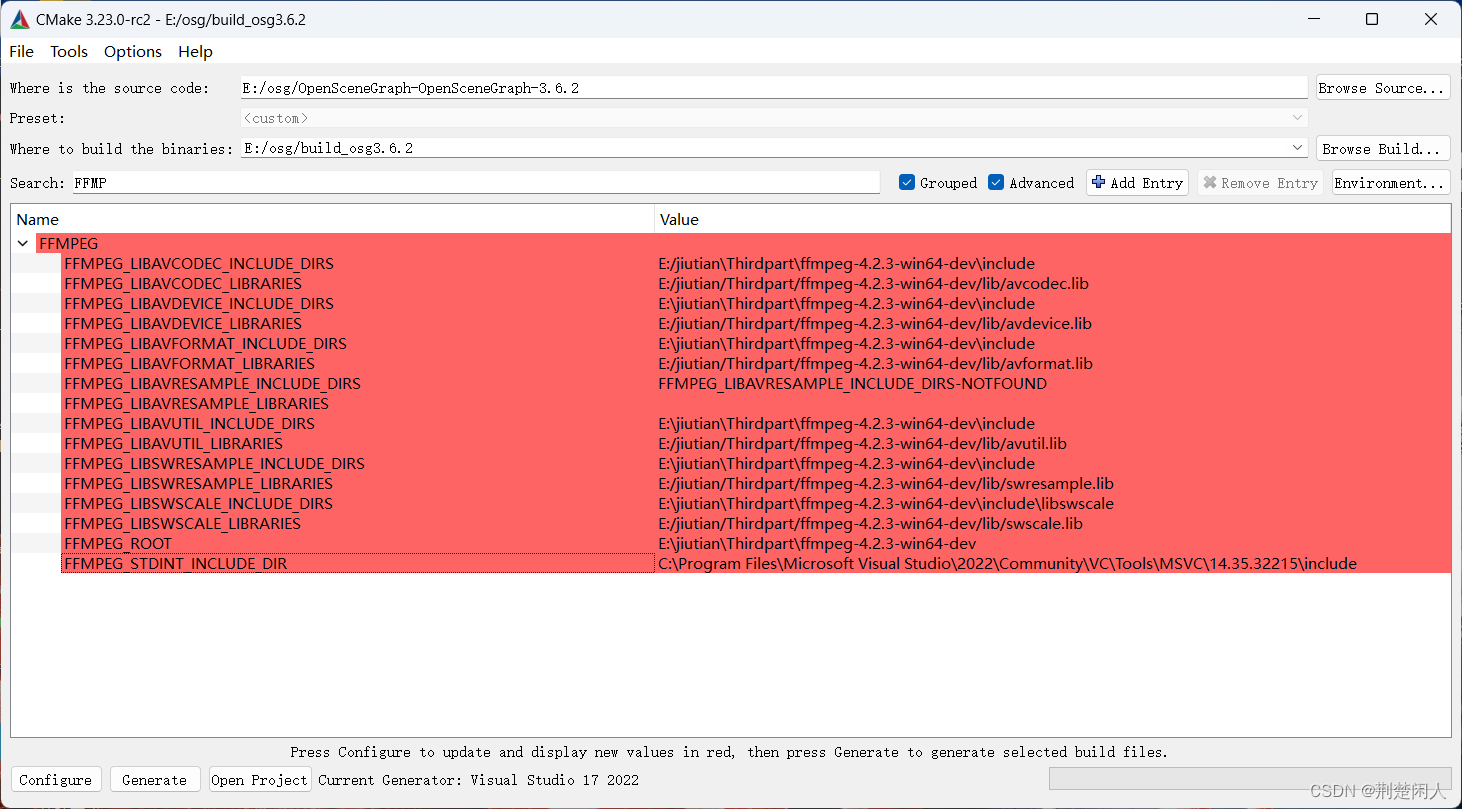Click the swscale.lib value cell
Viewport: 1462px width, 809px height.
[x=870, y=524]
